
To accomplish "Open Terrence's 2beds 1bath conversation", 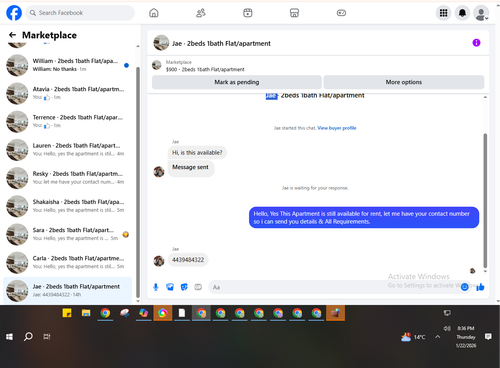I will (x=67, y=122).
